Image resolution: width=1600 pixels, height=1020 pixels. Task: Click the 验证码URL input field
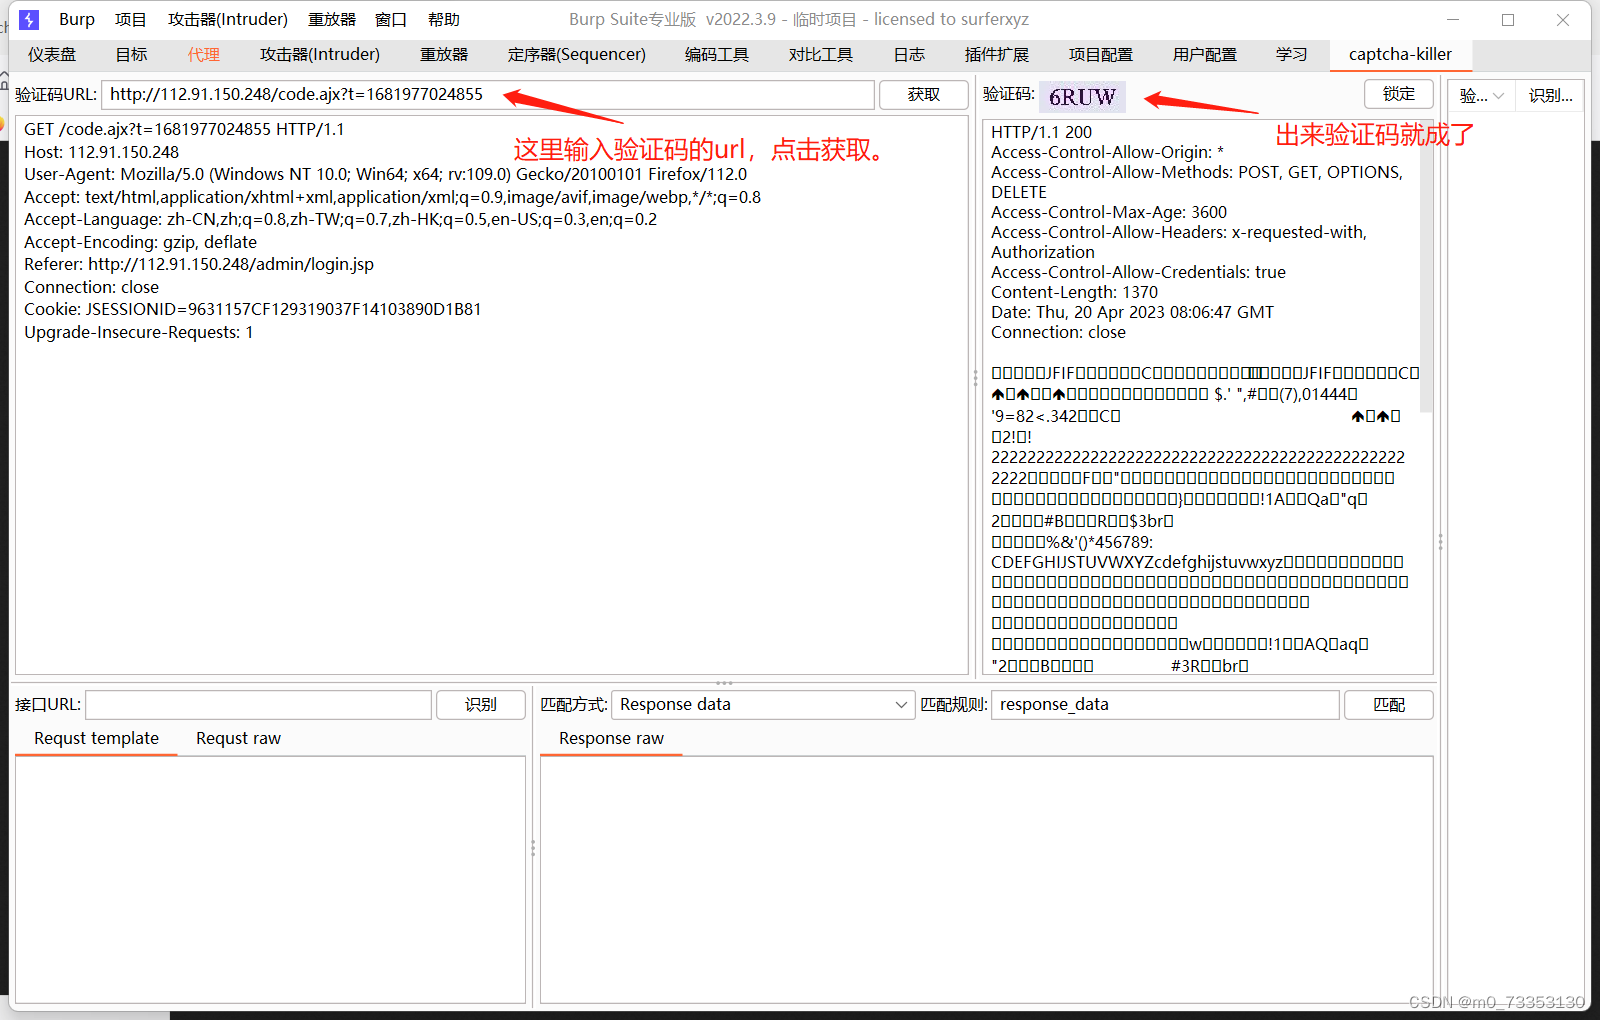488,94
